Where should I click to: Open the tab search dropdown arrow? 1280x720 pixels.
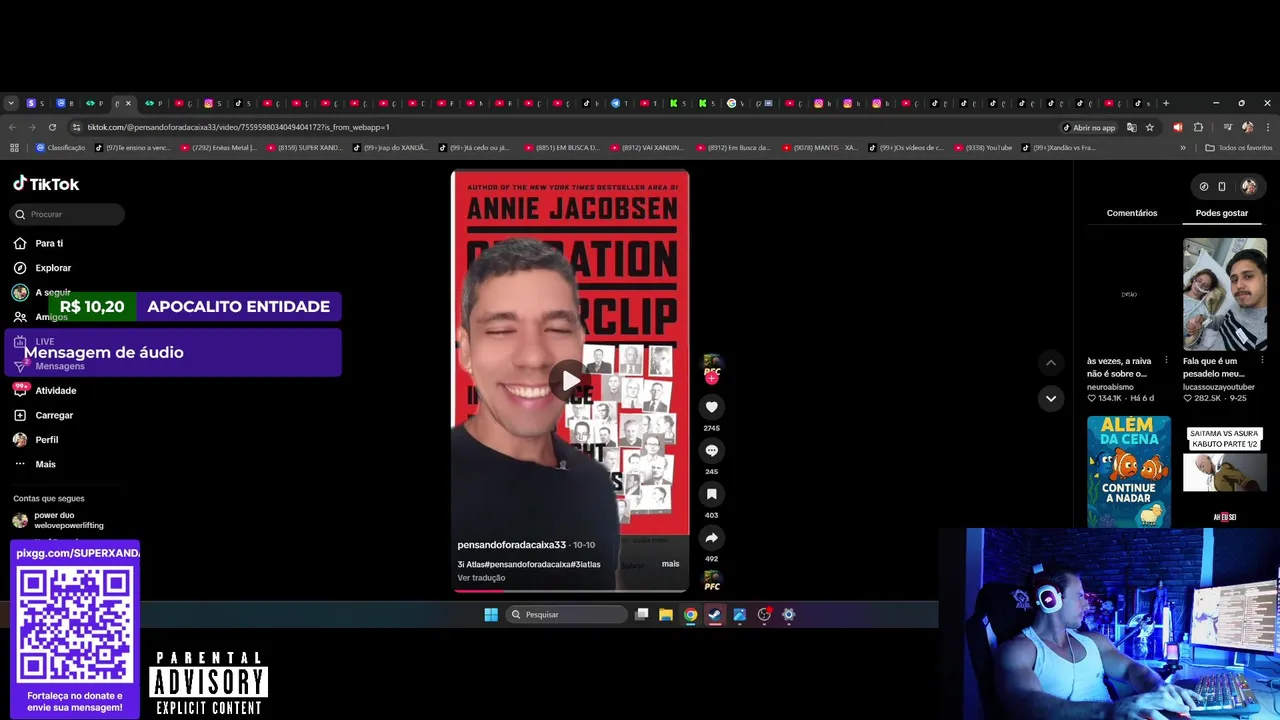click(11, 103)
